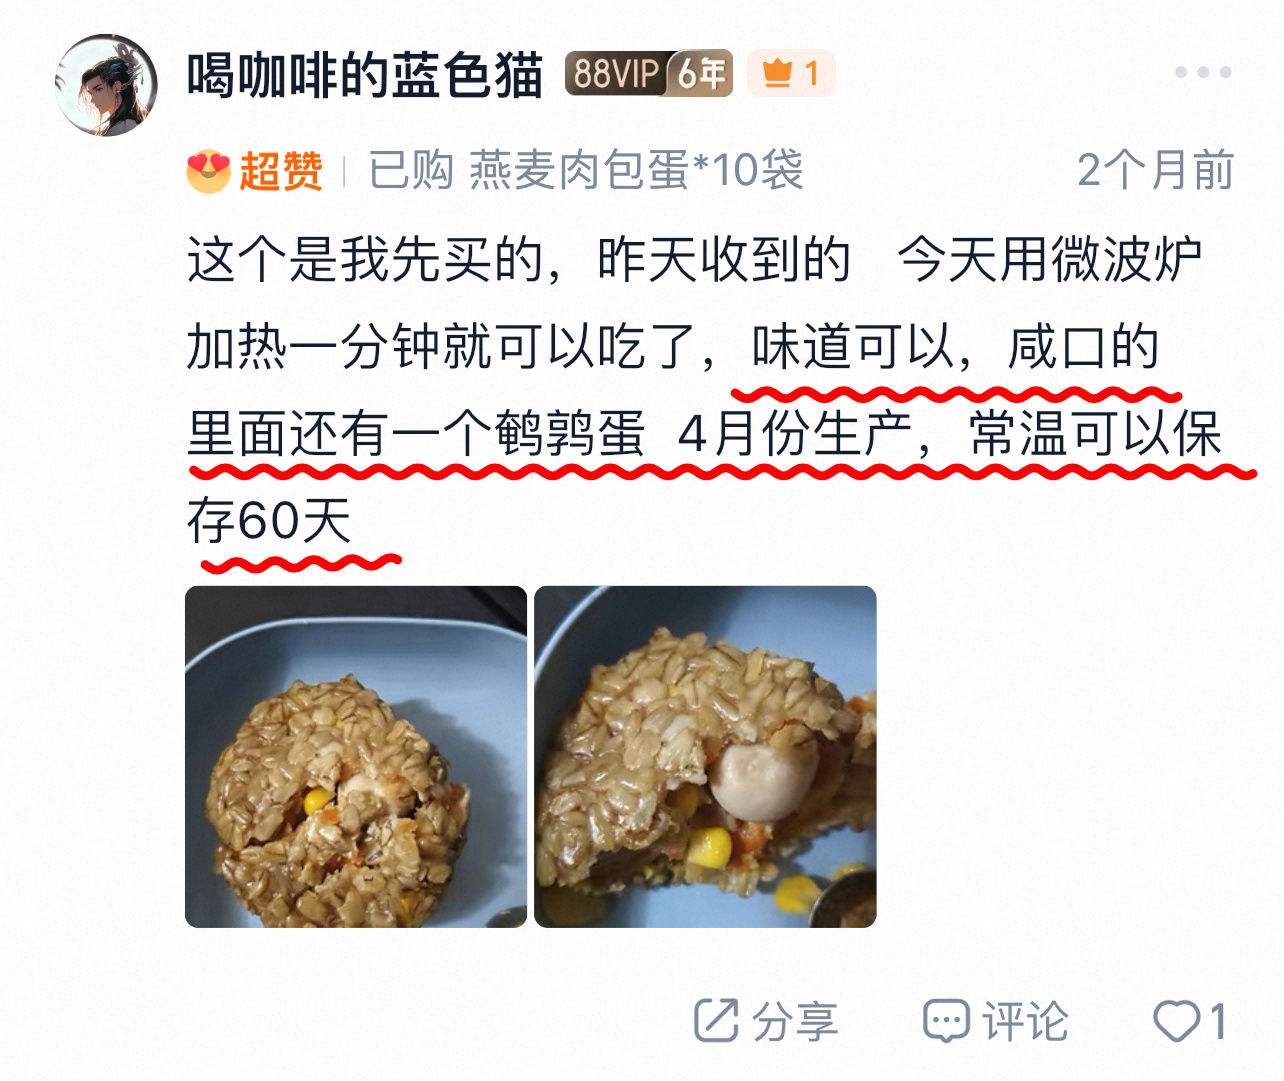Tap the comment speech bubble icon

[946, 1021]
